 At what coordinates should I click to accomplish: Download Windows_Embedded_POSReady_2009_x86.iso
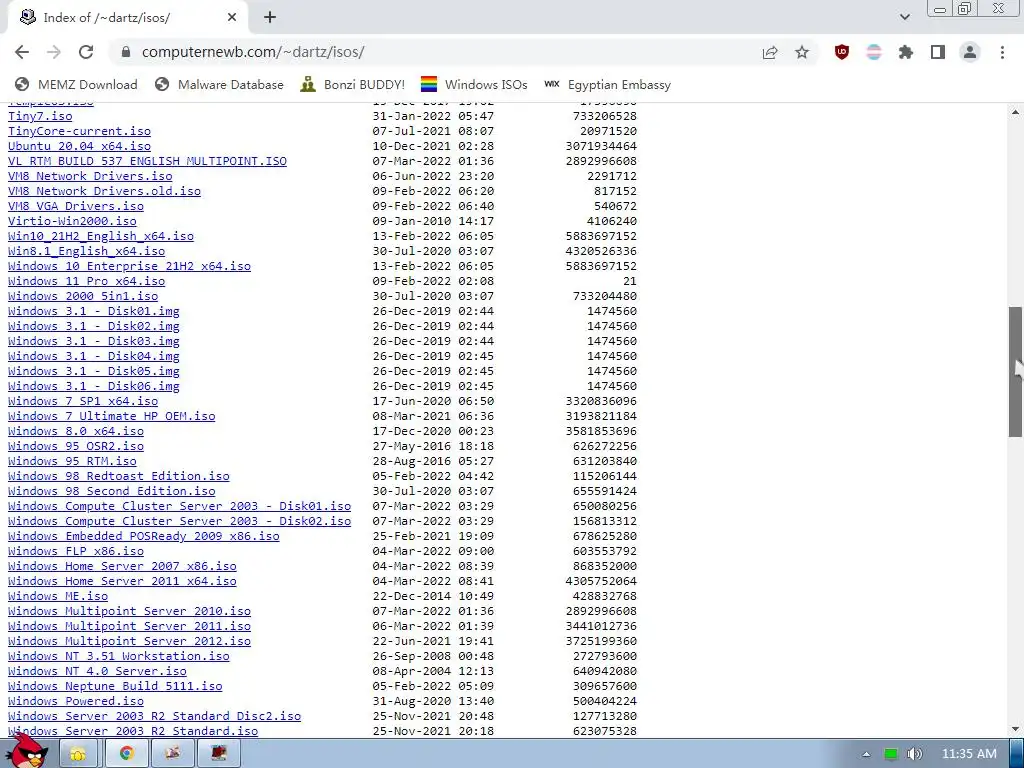pos(144,537)
